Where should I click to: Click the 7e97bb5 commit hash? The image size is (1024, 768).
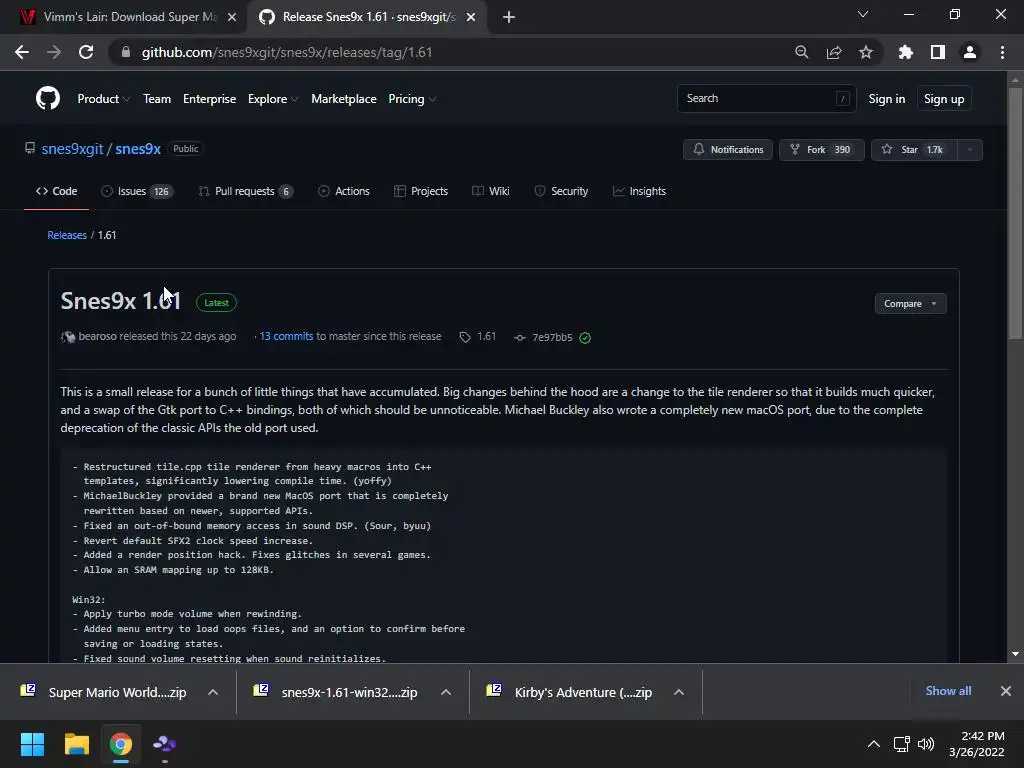[x=552, y=337]
